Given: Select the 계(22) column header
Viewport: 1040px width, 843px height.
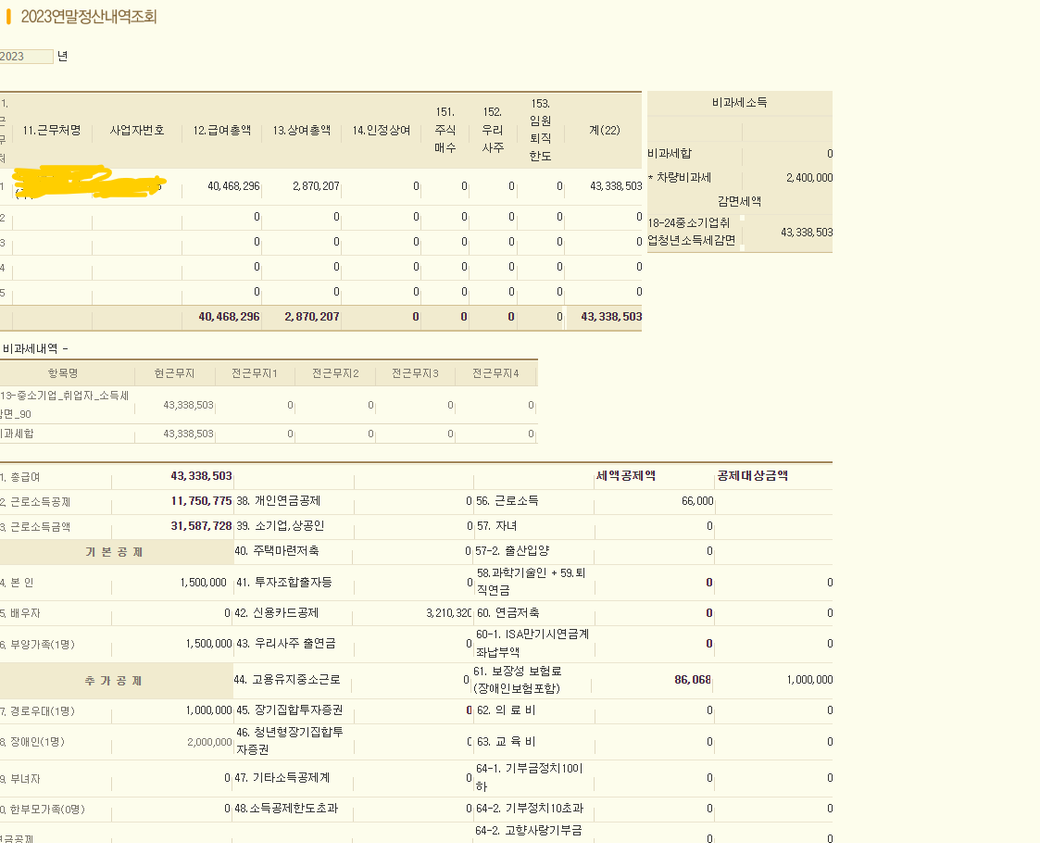Looking at the screenshot, I should [x=604, y=131].
